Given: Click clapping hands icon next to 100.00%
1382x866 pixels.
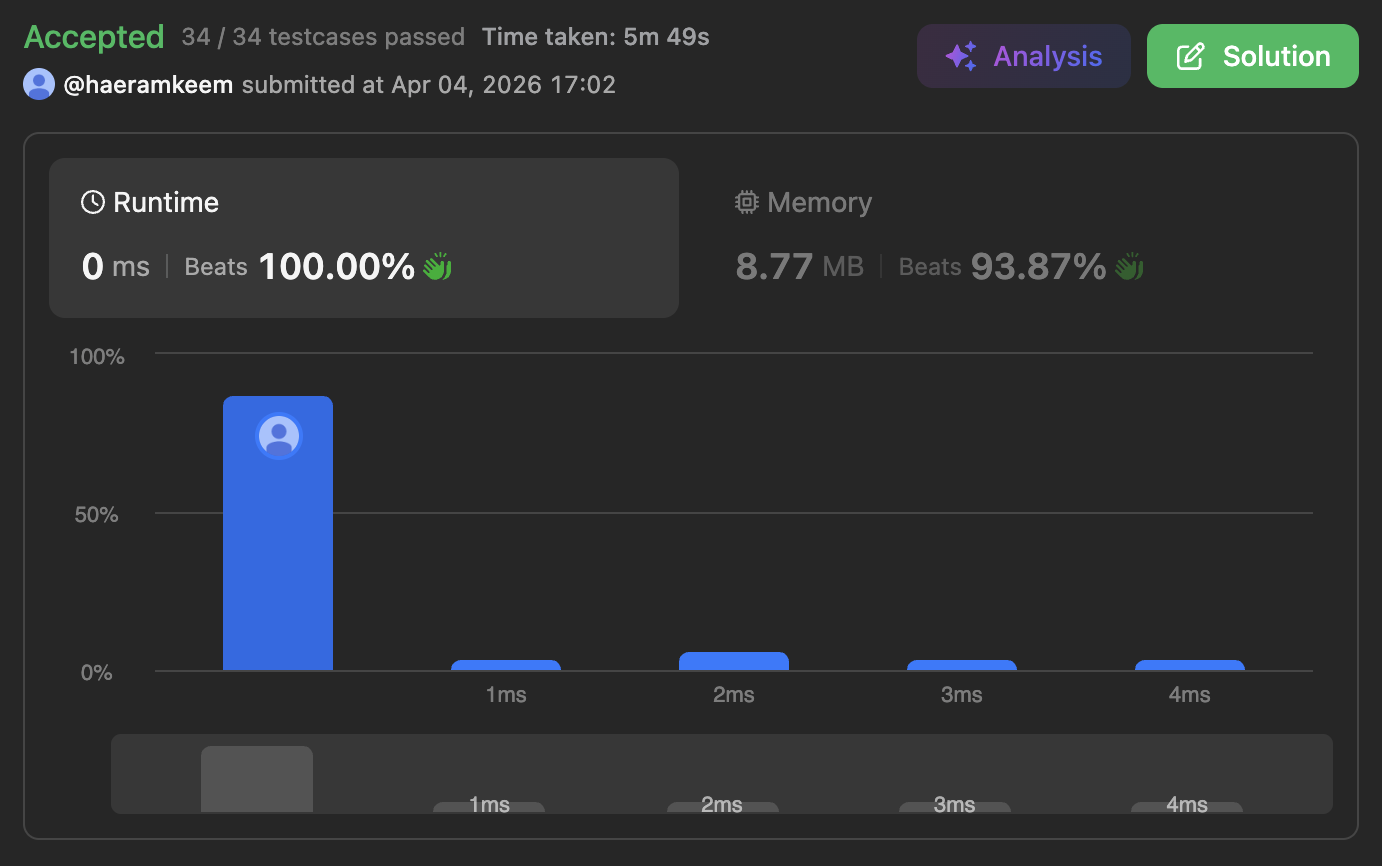Looking at the screenshot, I should 437,267.
